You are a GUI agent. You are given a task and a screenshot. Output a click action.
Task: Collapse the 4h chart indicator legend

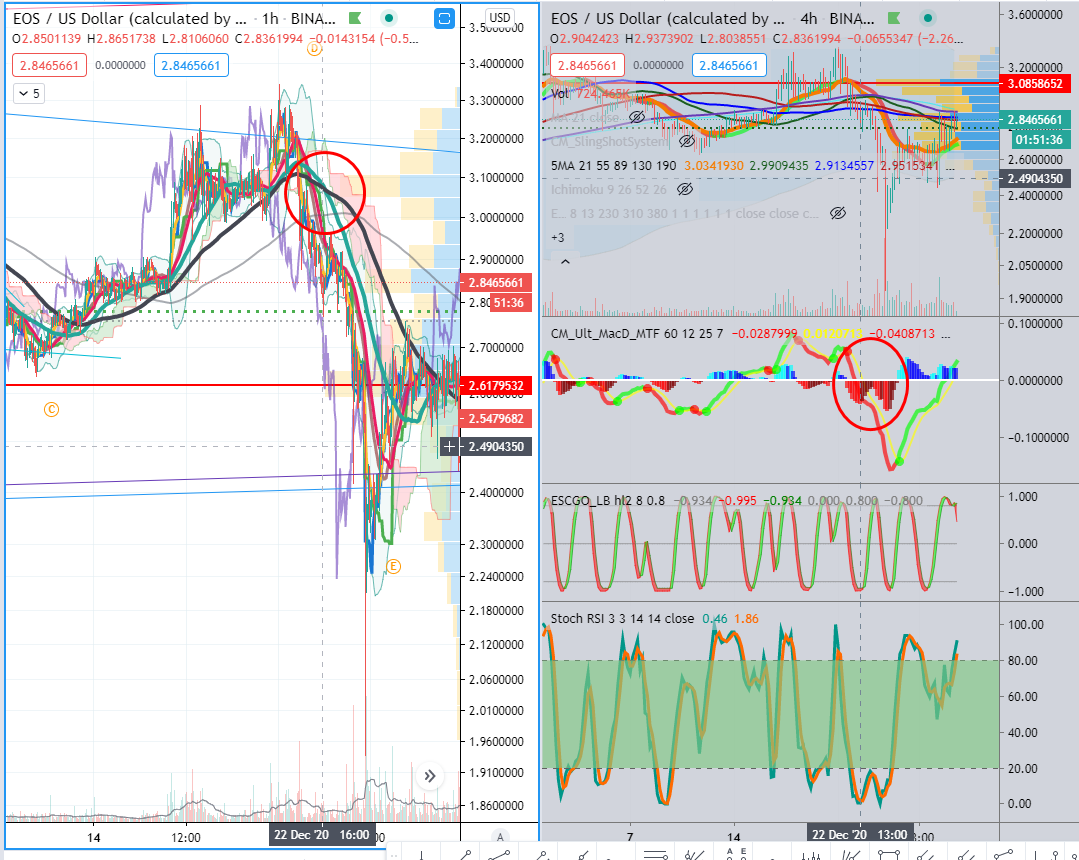[565, 262]
